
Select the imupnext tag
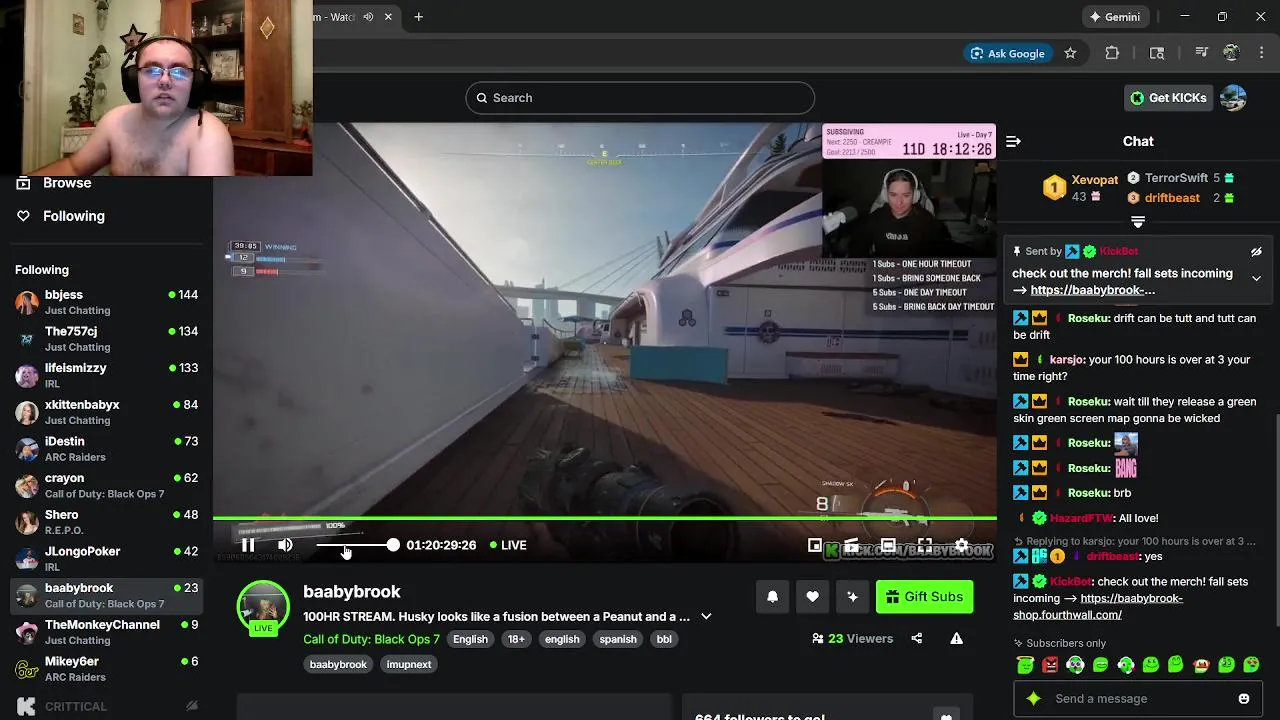point(409,664)
